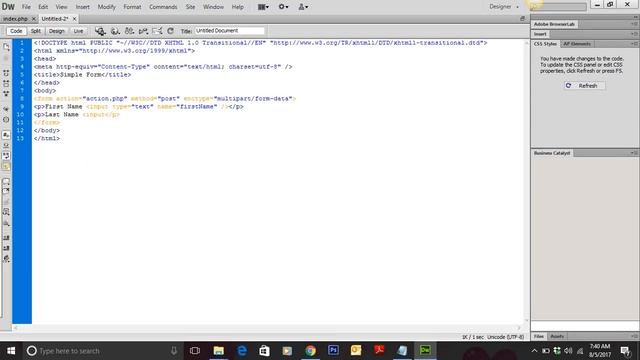Click the Balance Braces coding icon

6,120
